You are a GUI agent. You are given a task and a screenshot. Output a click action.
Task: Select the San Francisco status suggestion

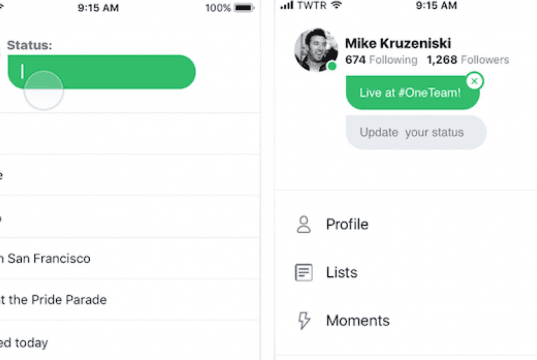tap(130, 258)
